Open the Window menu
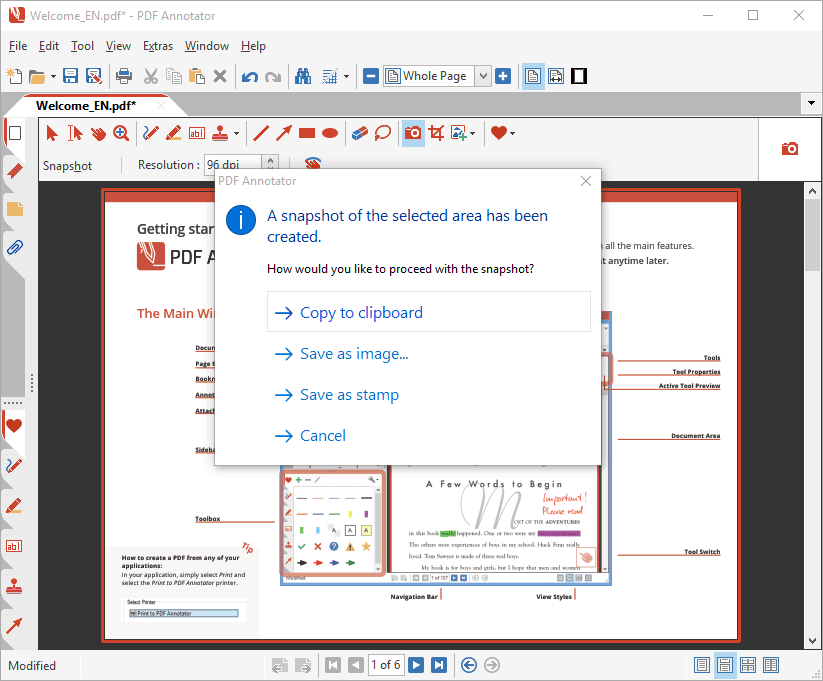The image size is (823, 681). (207, 46)
